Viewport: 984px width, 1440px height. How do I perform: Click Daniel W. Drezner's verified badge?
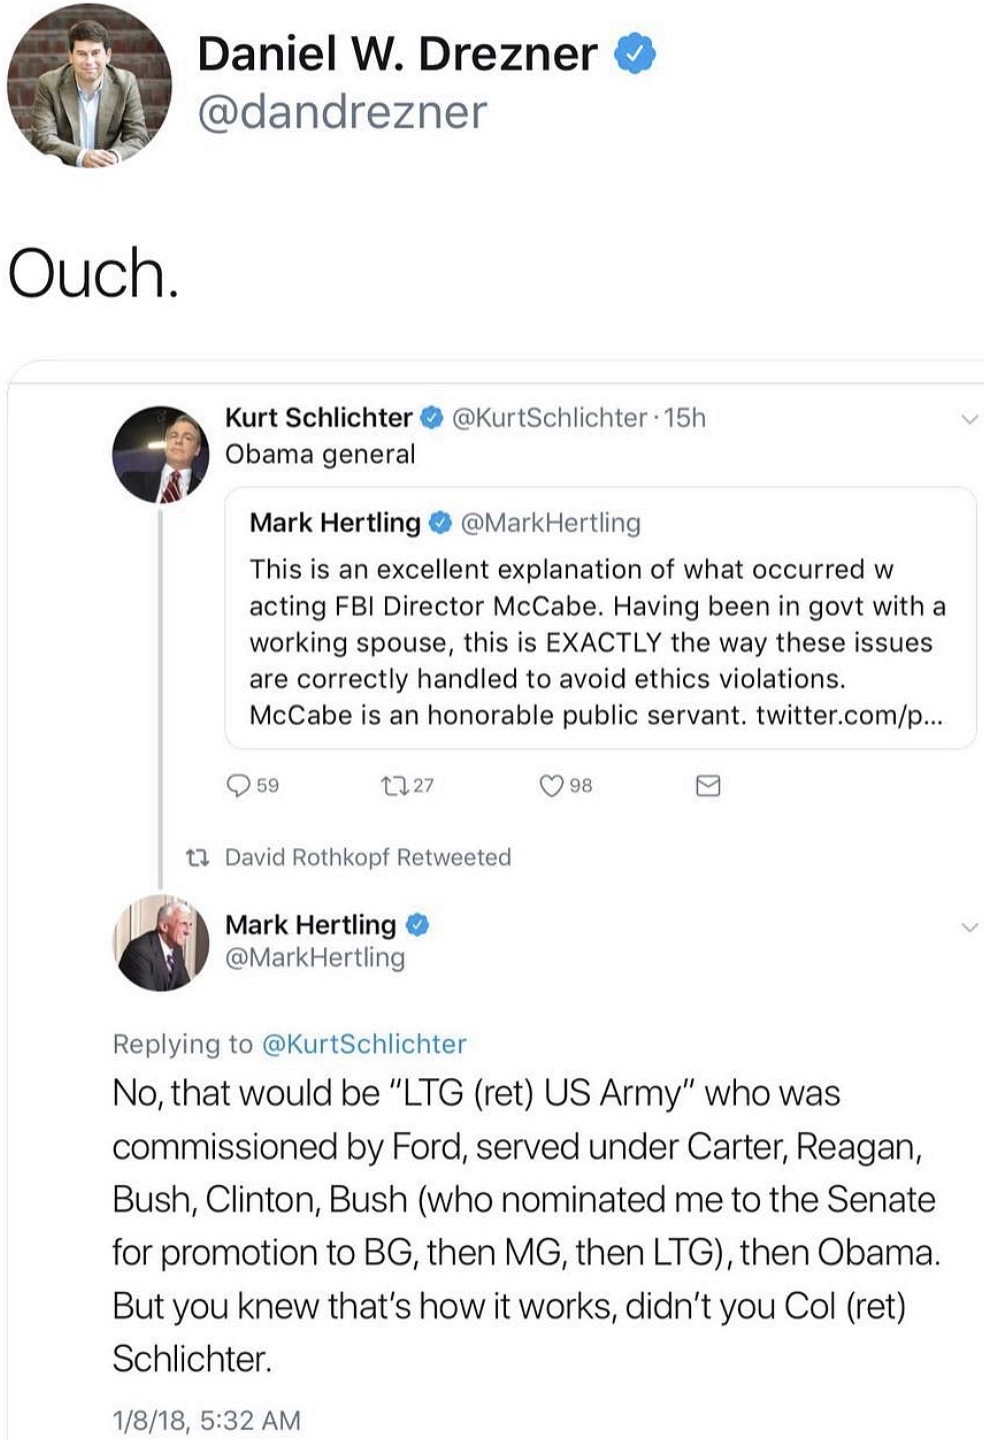click(x=635, y=54)
